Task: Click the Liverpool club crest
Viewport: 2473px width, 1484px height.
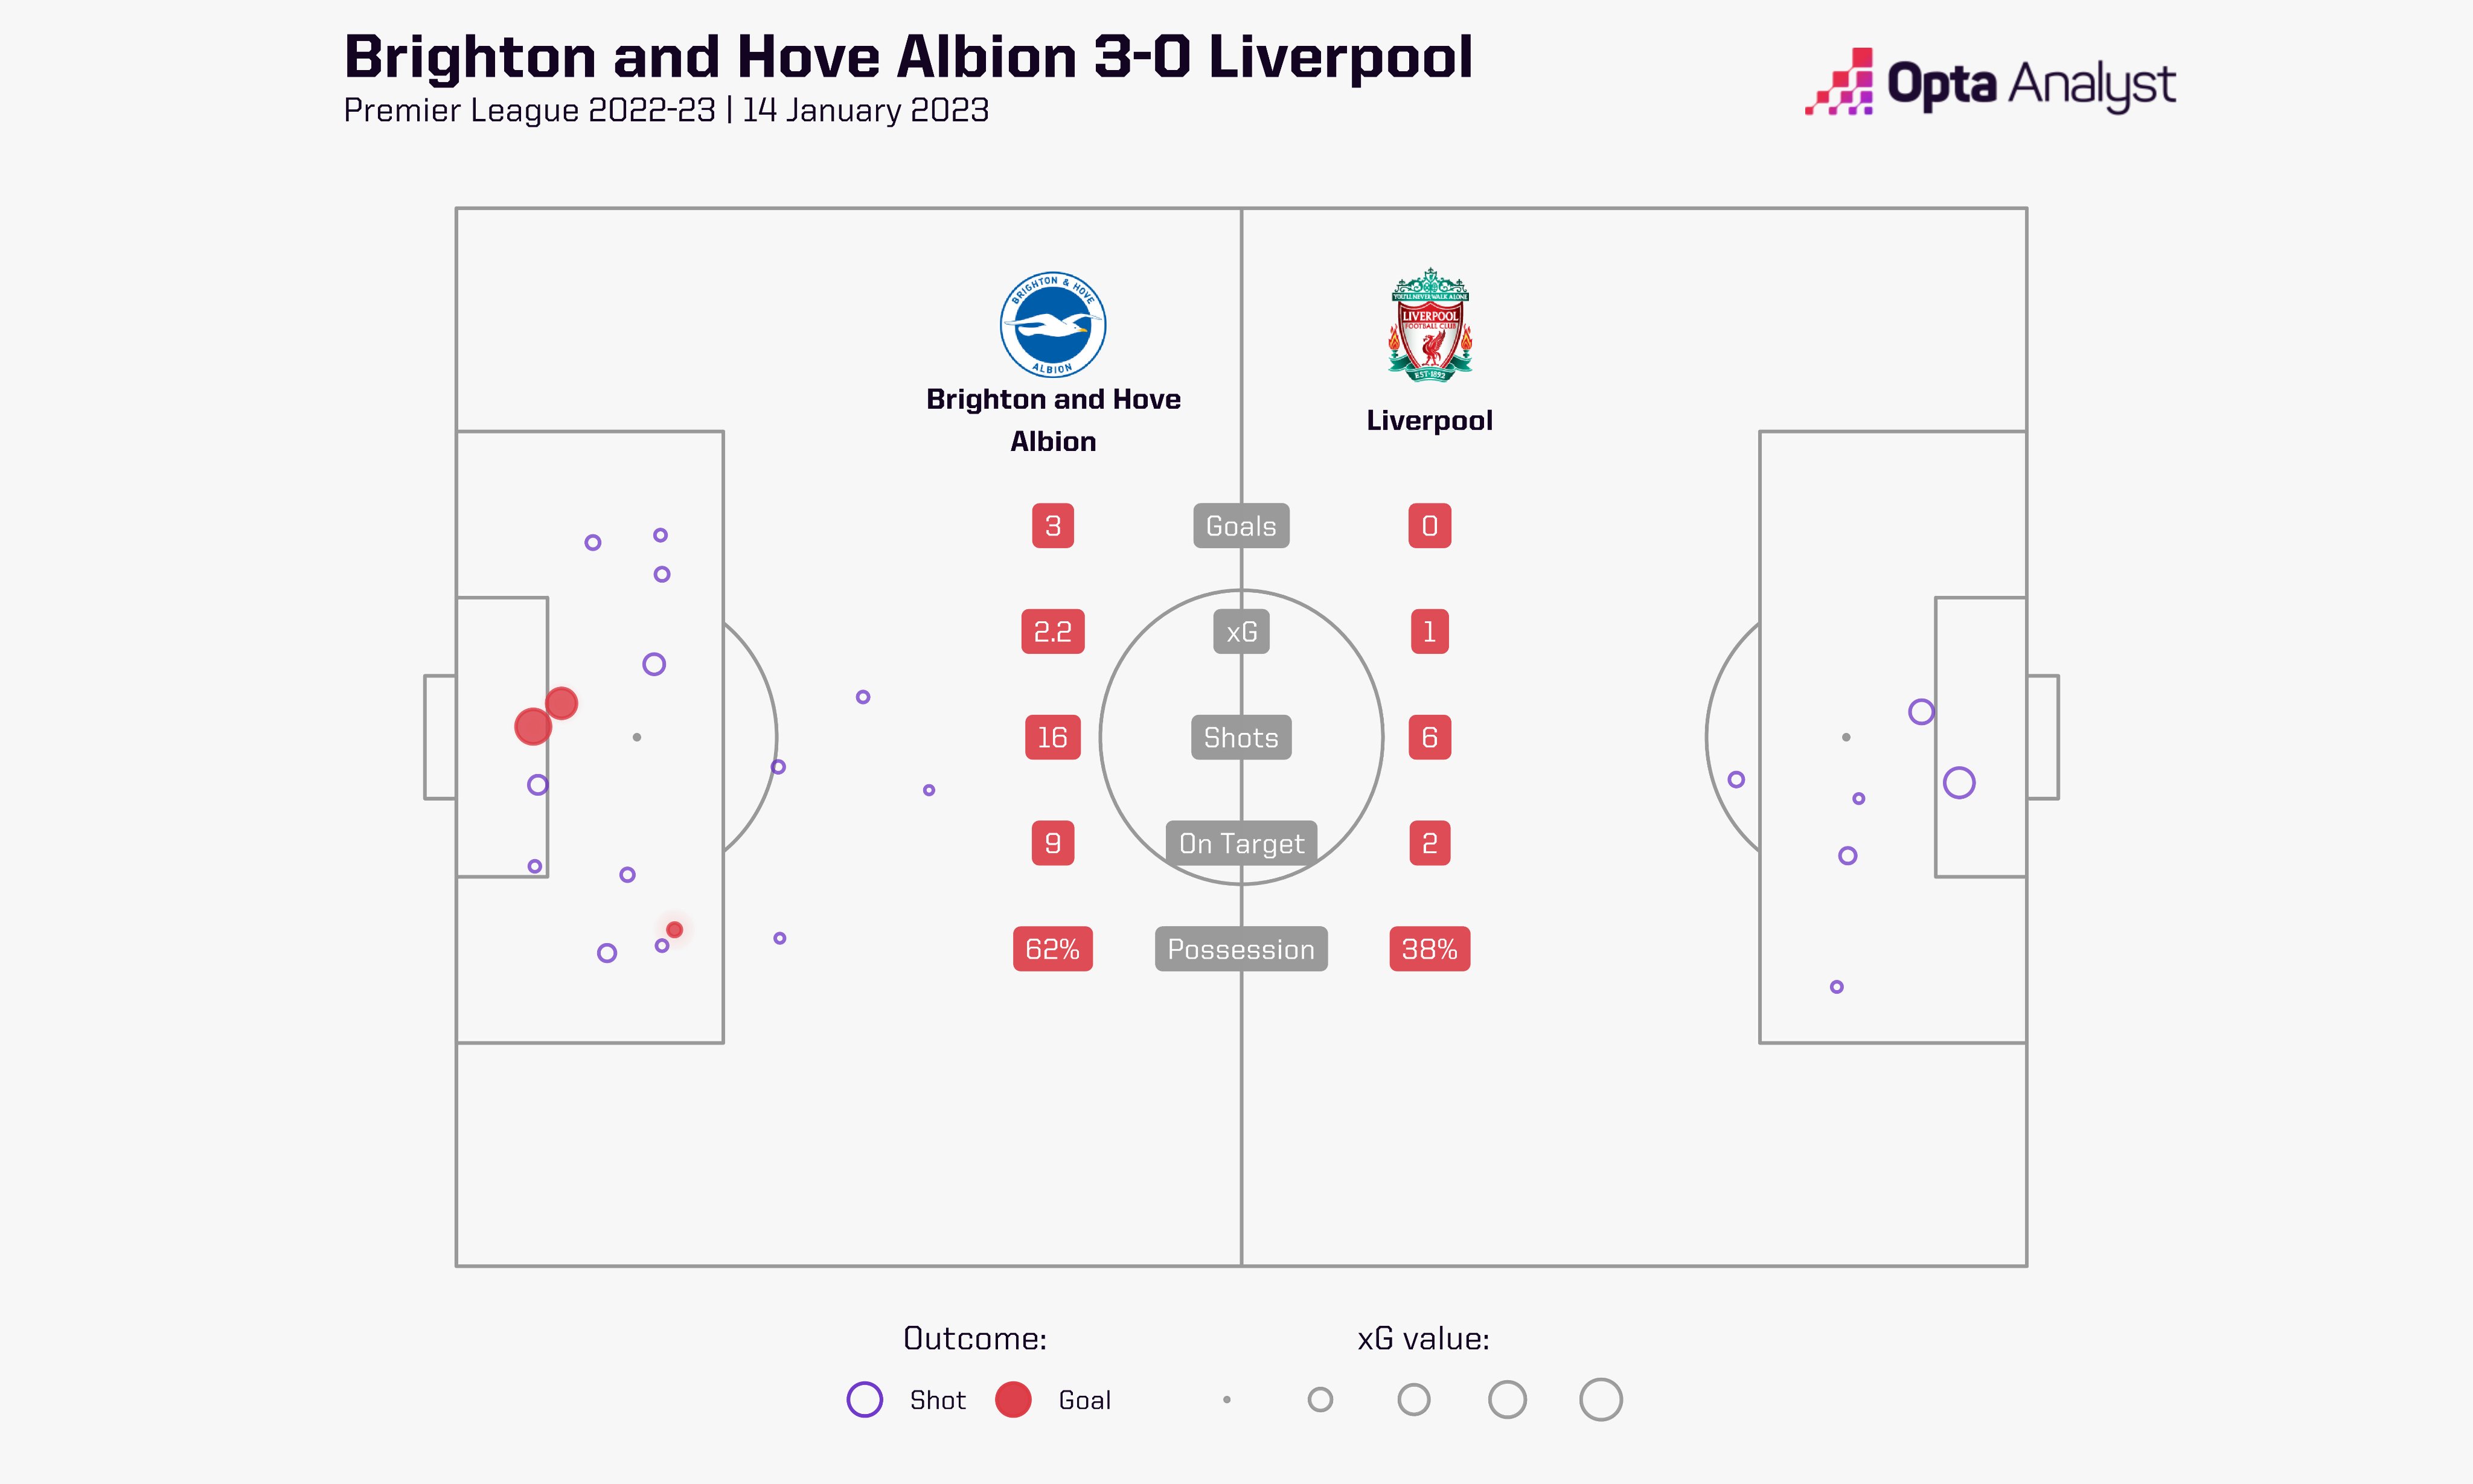Action: click(x=1429, y=325)
